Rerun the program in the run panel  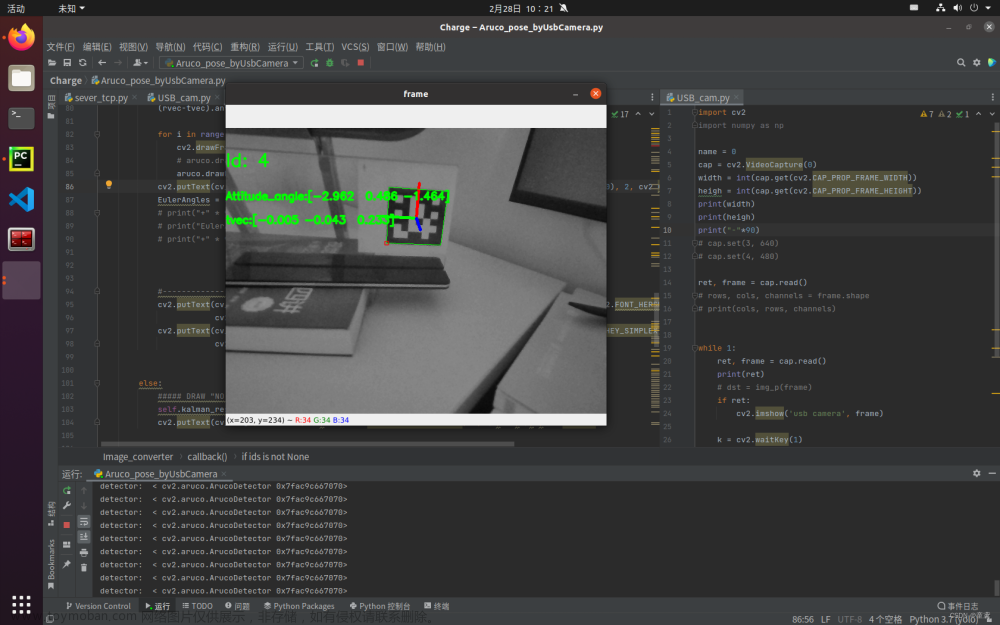pos(66,490)
